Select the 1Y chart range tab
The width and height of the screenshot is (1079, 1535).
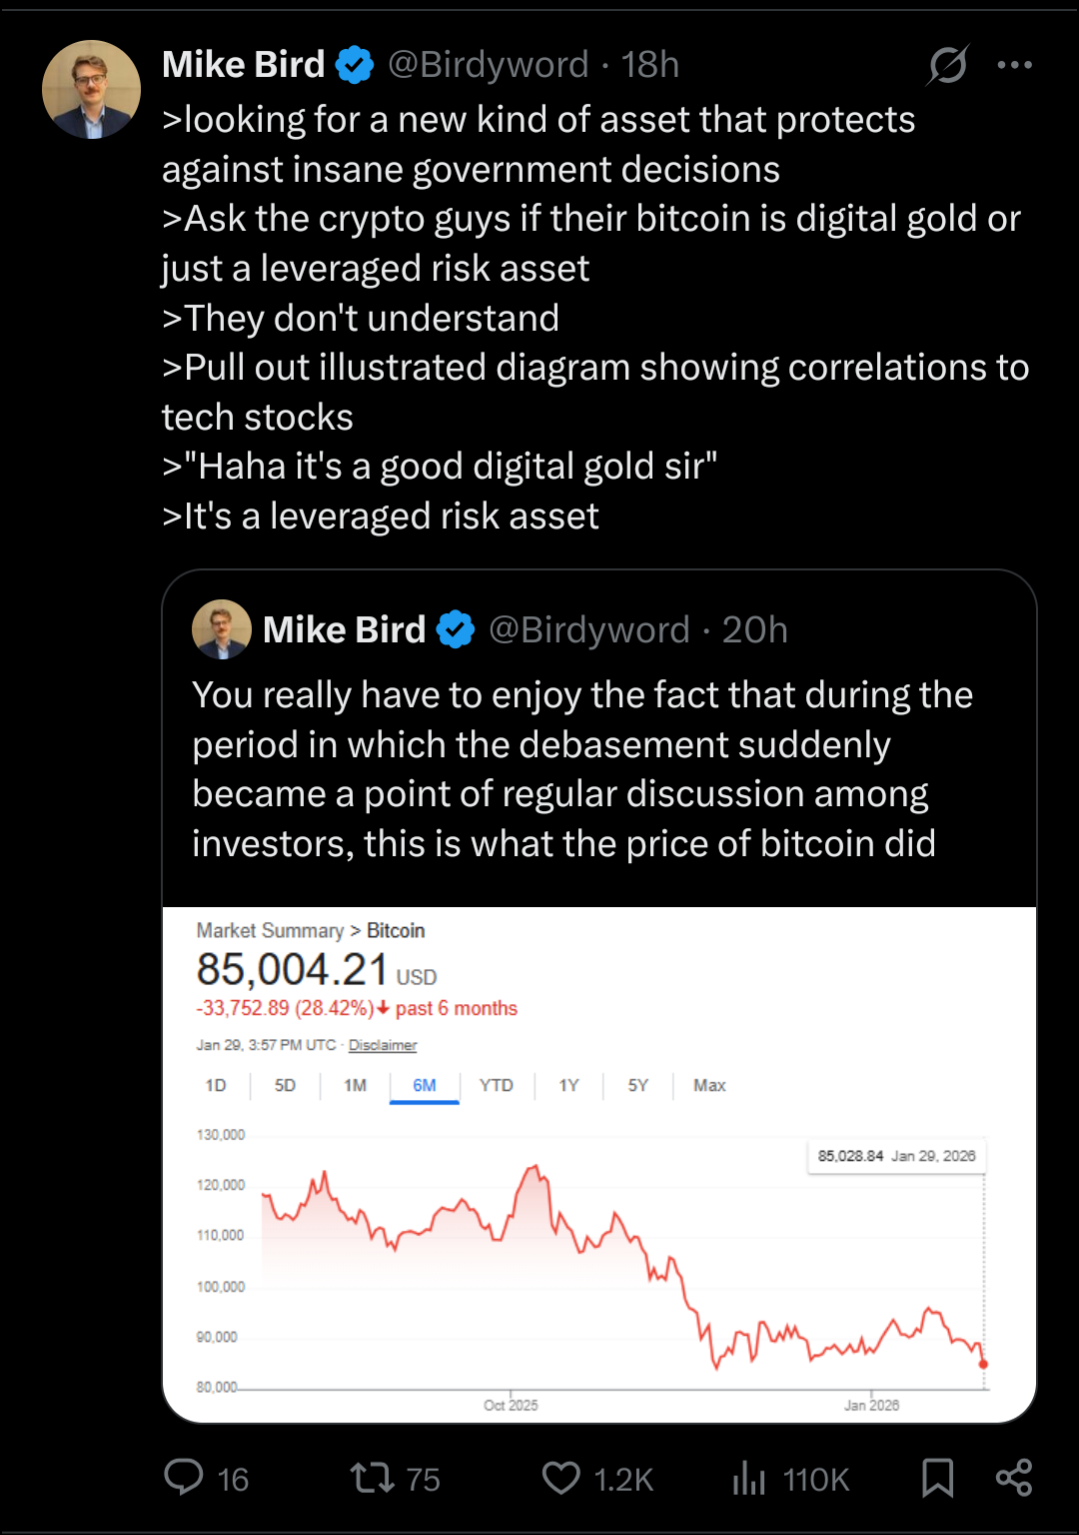[x=569, y=1085]
